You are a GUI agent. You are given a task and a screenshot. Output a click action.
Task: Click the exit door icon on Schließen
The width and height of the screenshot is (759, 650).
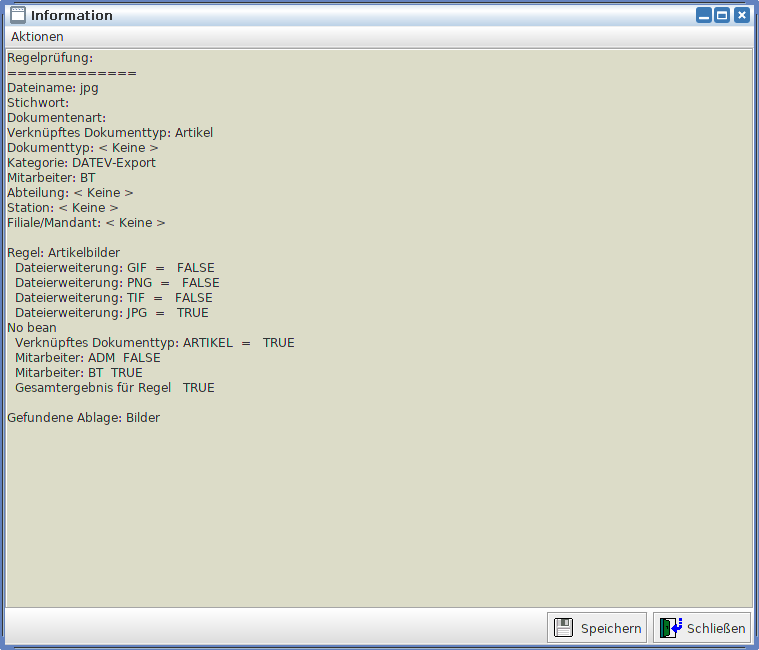click(x=670, y=628)
